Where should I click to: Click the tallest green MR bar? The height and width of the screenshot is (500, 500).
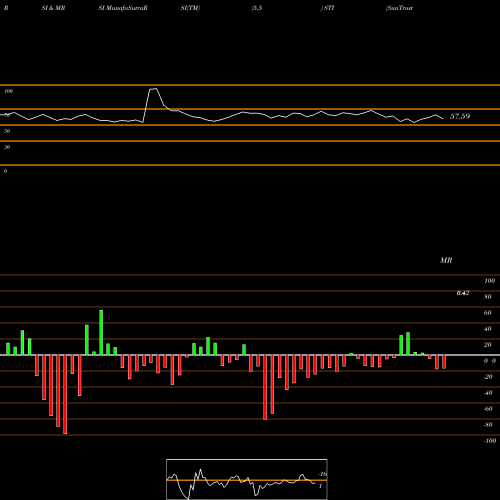(101, 332)
